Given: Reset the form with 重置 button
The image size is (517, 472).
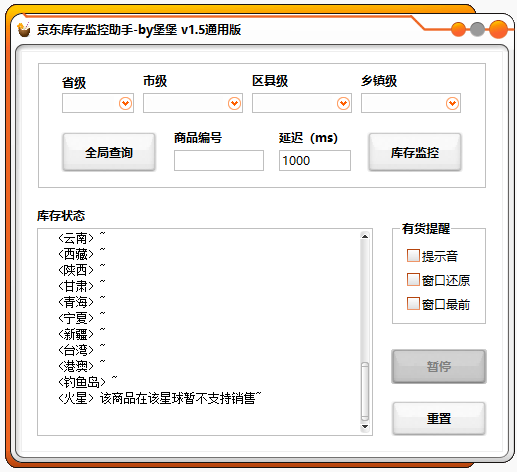Looking at the screenshot, I should pos(439,418).
